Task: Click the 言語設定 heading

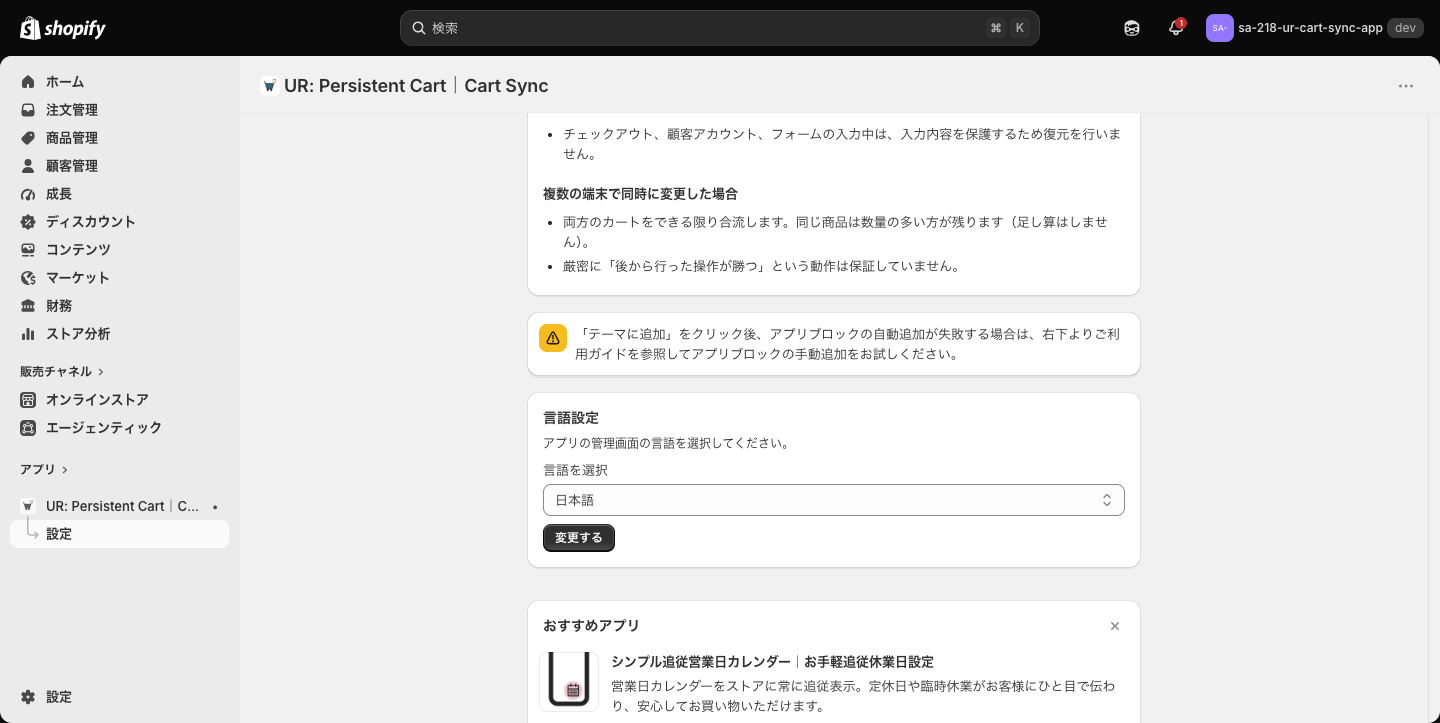Action: click(x=571, y=418)
